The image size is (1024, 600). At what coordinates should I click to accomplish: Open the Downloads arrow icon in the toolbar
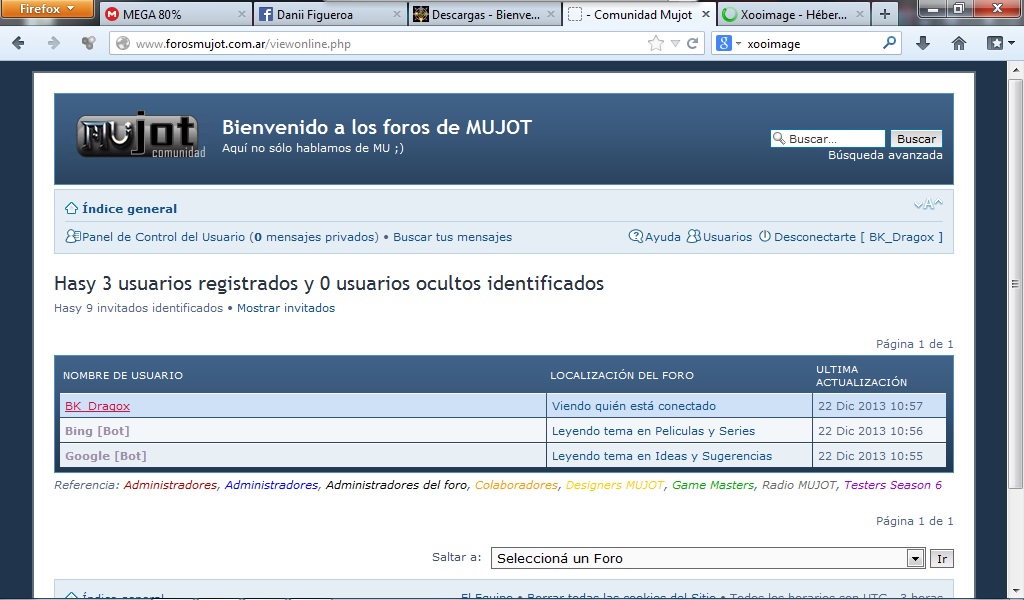(923, 43)
